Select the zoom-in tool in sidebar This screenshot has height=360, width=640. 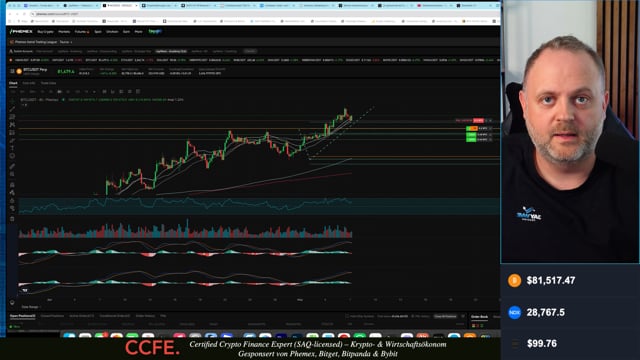[x=12, y=174]
